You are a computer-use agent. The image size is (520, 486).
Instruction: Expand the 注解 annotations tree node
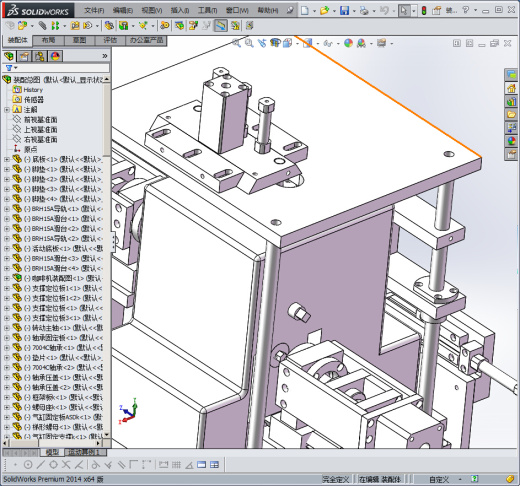(7, 110)
